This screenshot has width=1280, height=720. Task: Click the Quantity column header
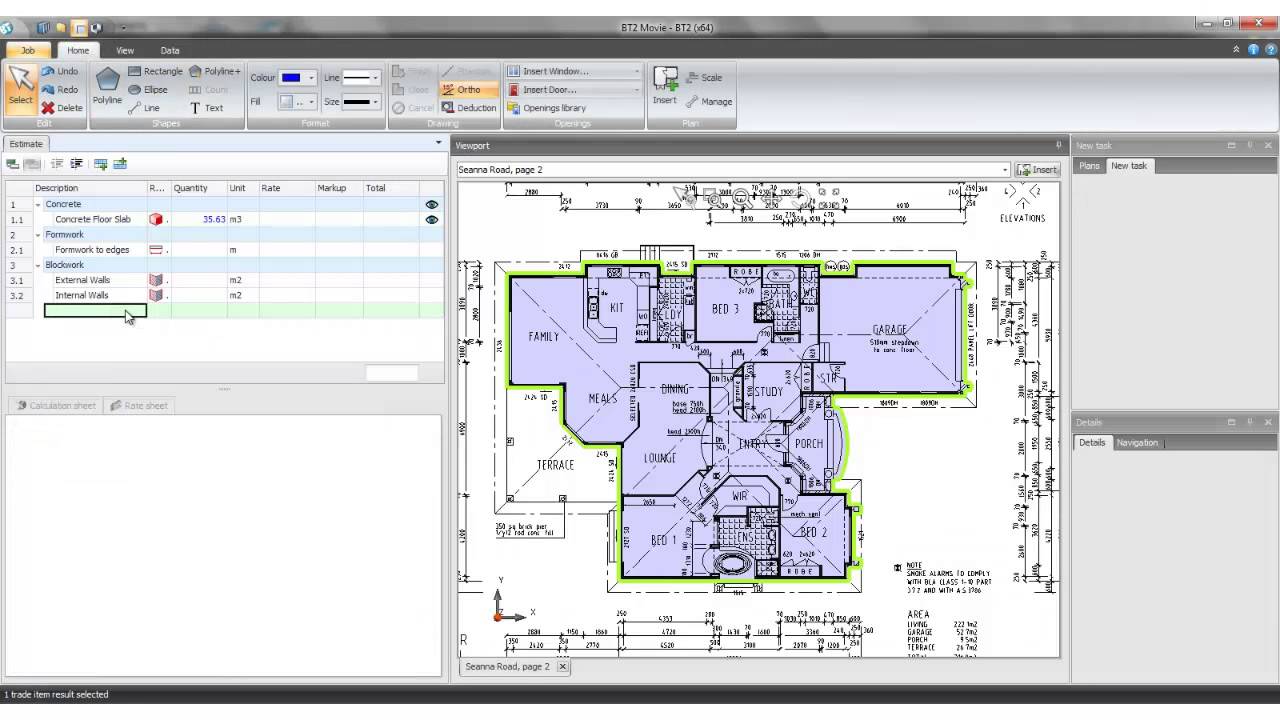point(199,188)
